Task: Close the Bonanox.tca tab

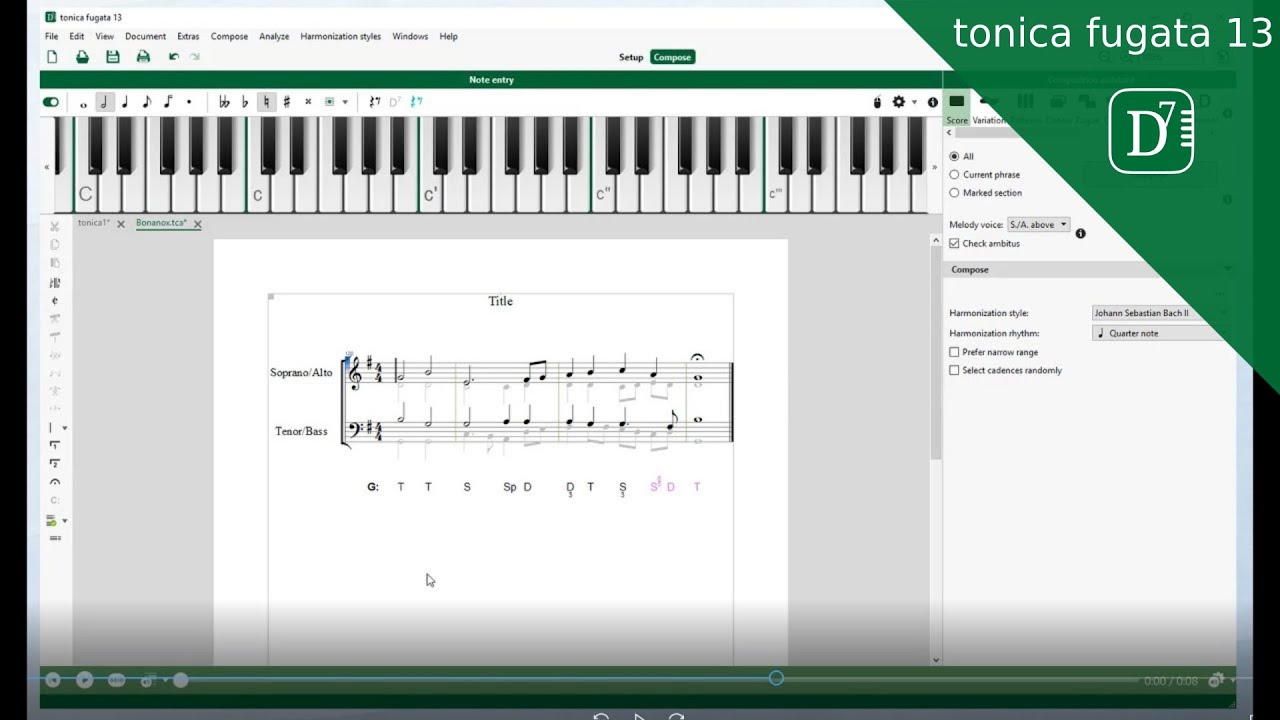Action: (197, 224)
